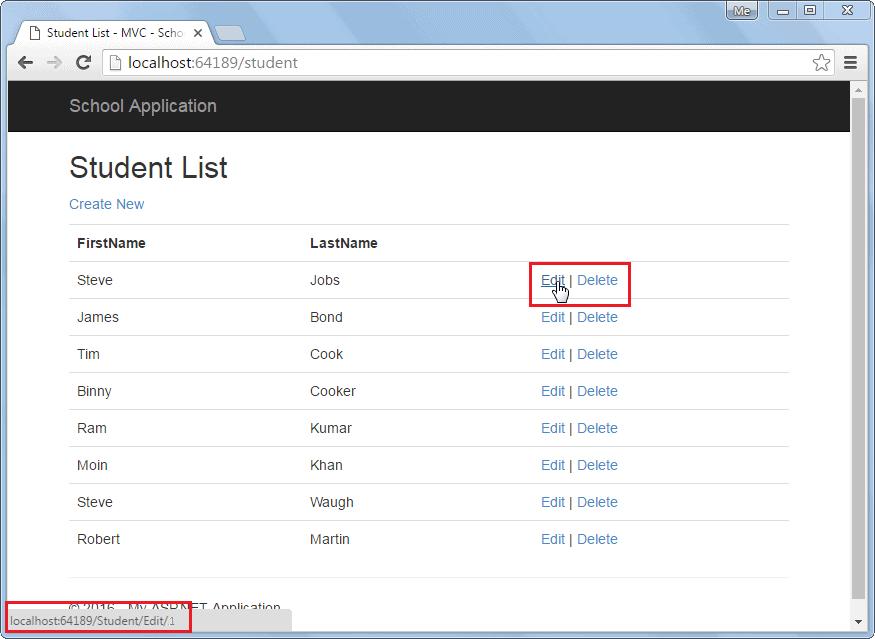
Task: Delete the Robert Martin entry
Action: [597, 539]
